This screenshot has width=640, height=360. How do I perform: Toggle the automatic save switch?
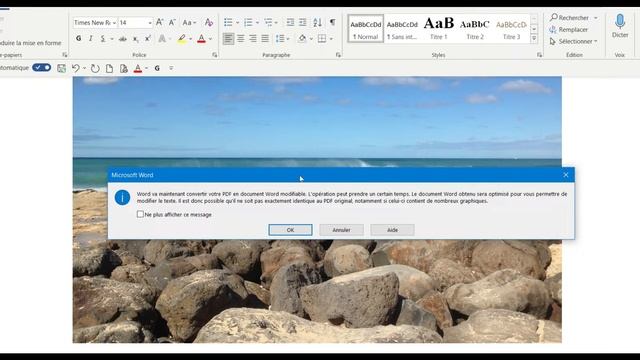(42, 67)
